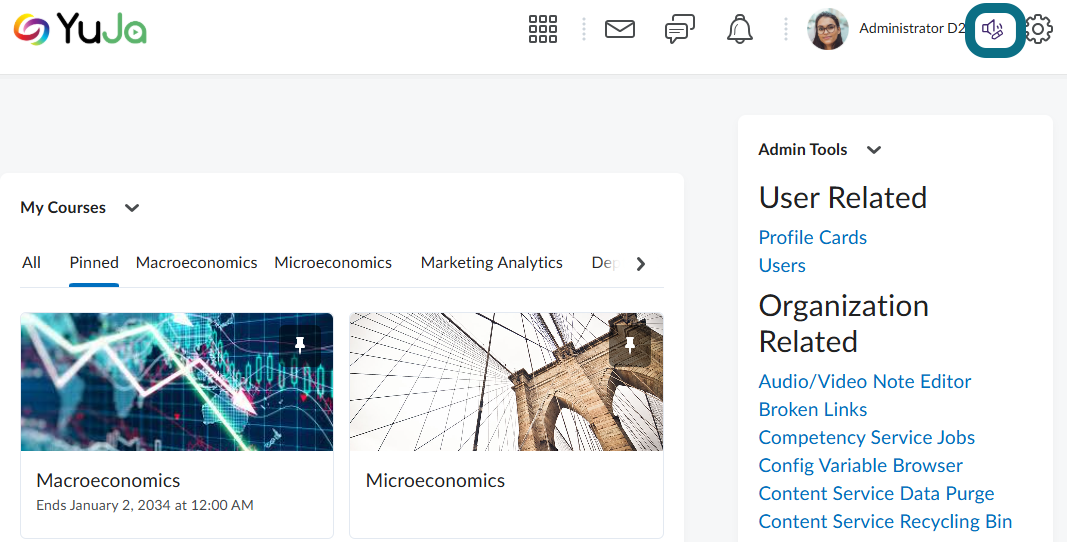Click the Microeconomics bridge thumbnail
Viewport: 1067px width, 542px height.
(x=506, y=382)
